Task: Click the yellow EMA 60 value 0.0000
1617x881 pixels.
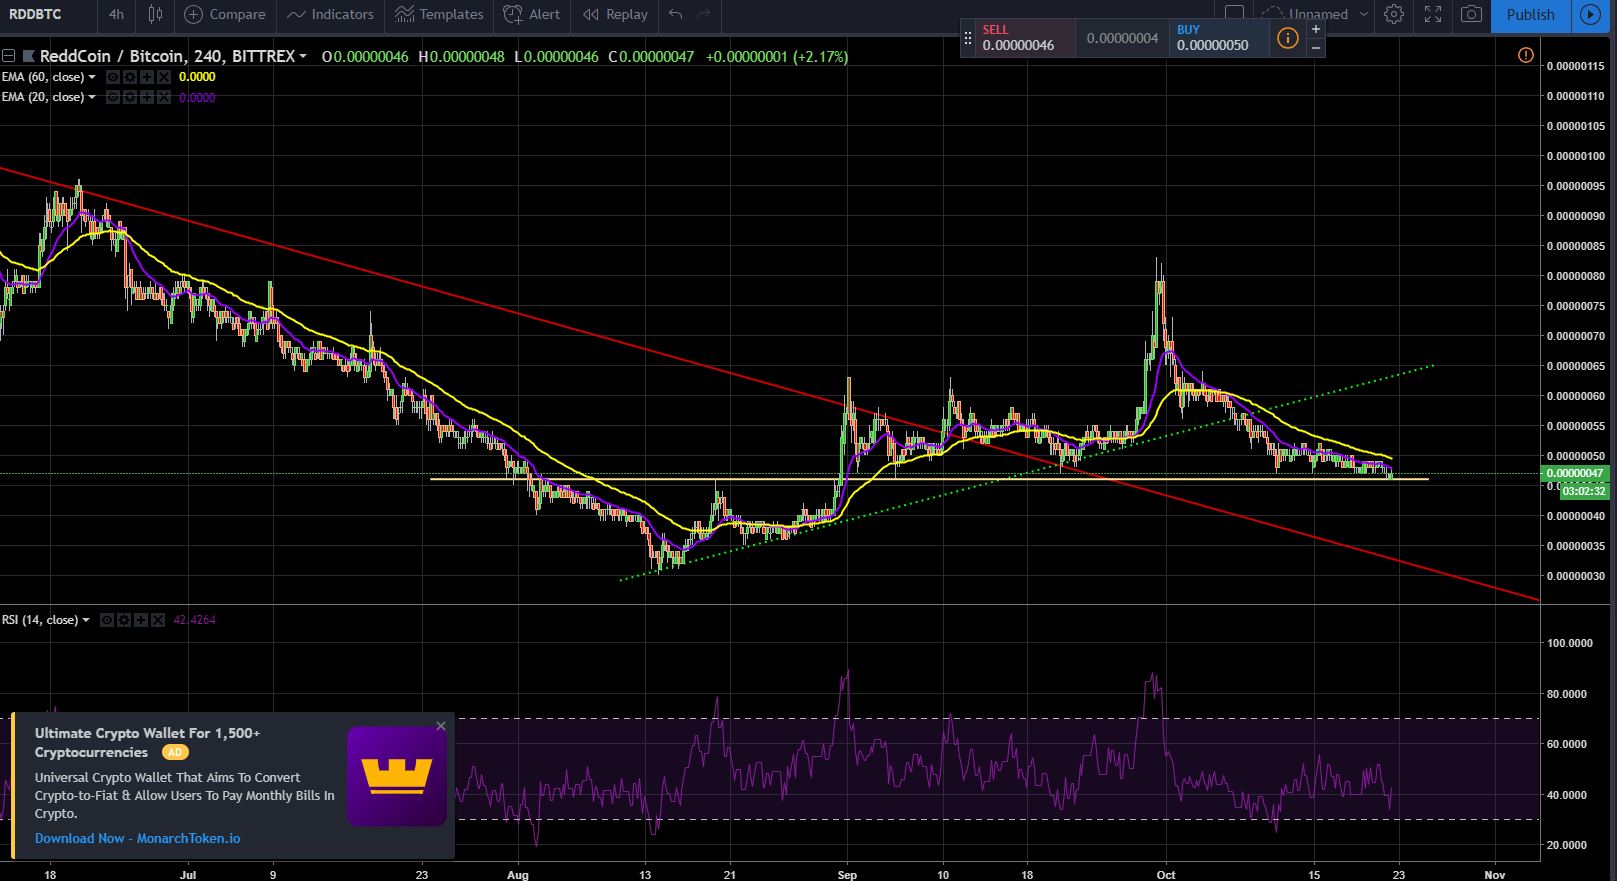Action: (x=197, y=77)
